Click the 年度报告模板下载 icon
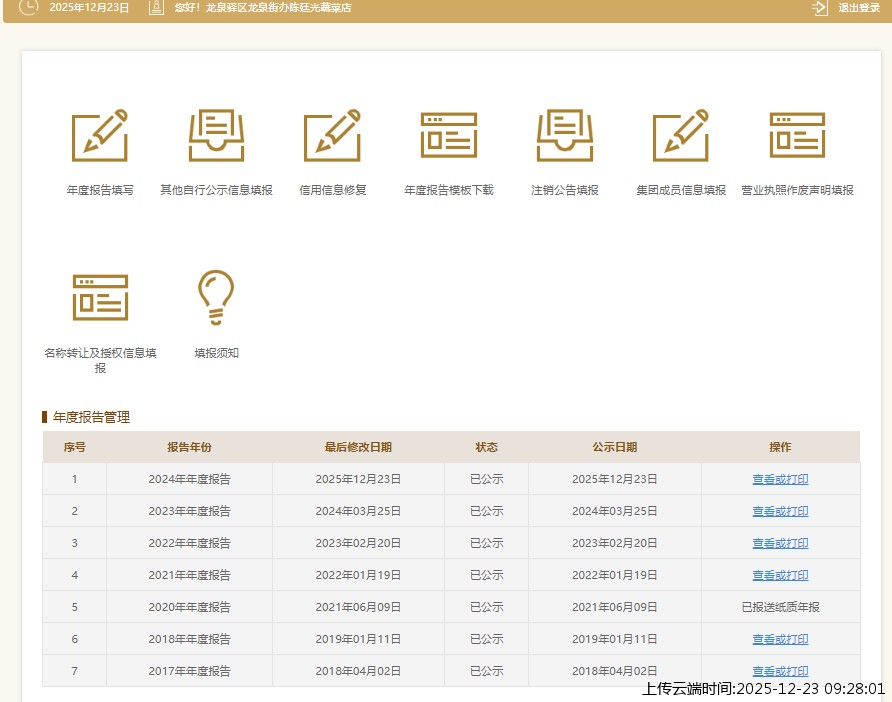The image size is (892, 702). point(448,135)
